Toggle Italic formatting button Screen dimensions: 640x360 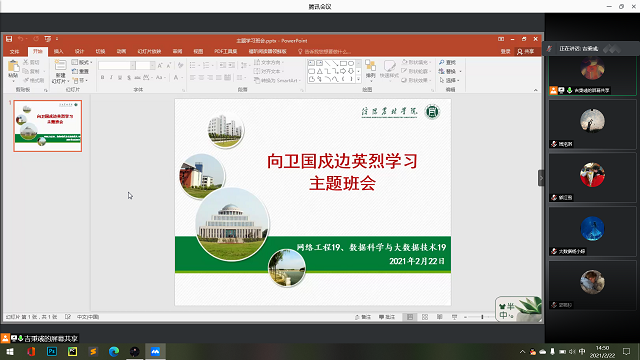pos(111,78)
